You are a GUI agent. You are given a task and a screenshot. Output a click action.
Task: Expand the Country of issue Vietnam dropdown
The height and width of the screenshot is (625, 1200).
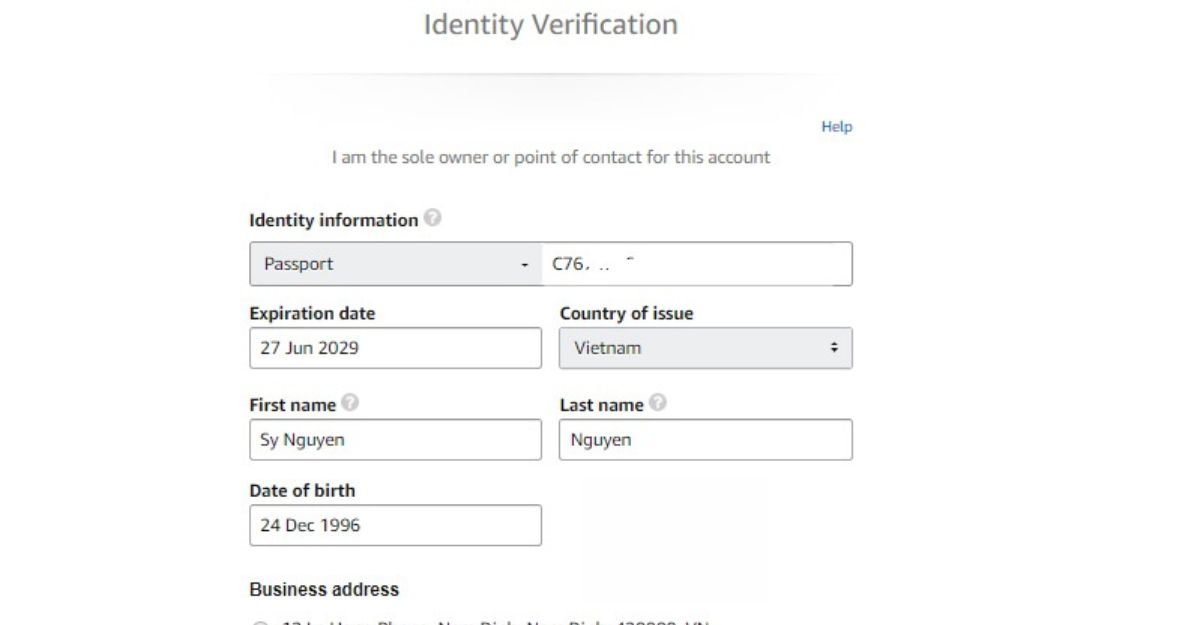click(x=705, y=348)
